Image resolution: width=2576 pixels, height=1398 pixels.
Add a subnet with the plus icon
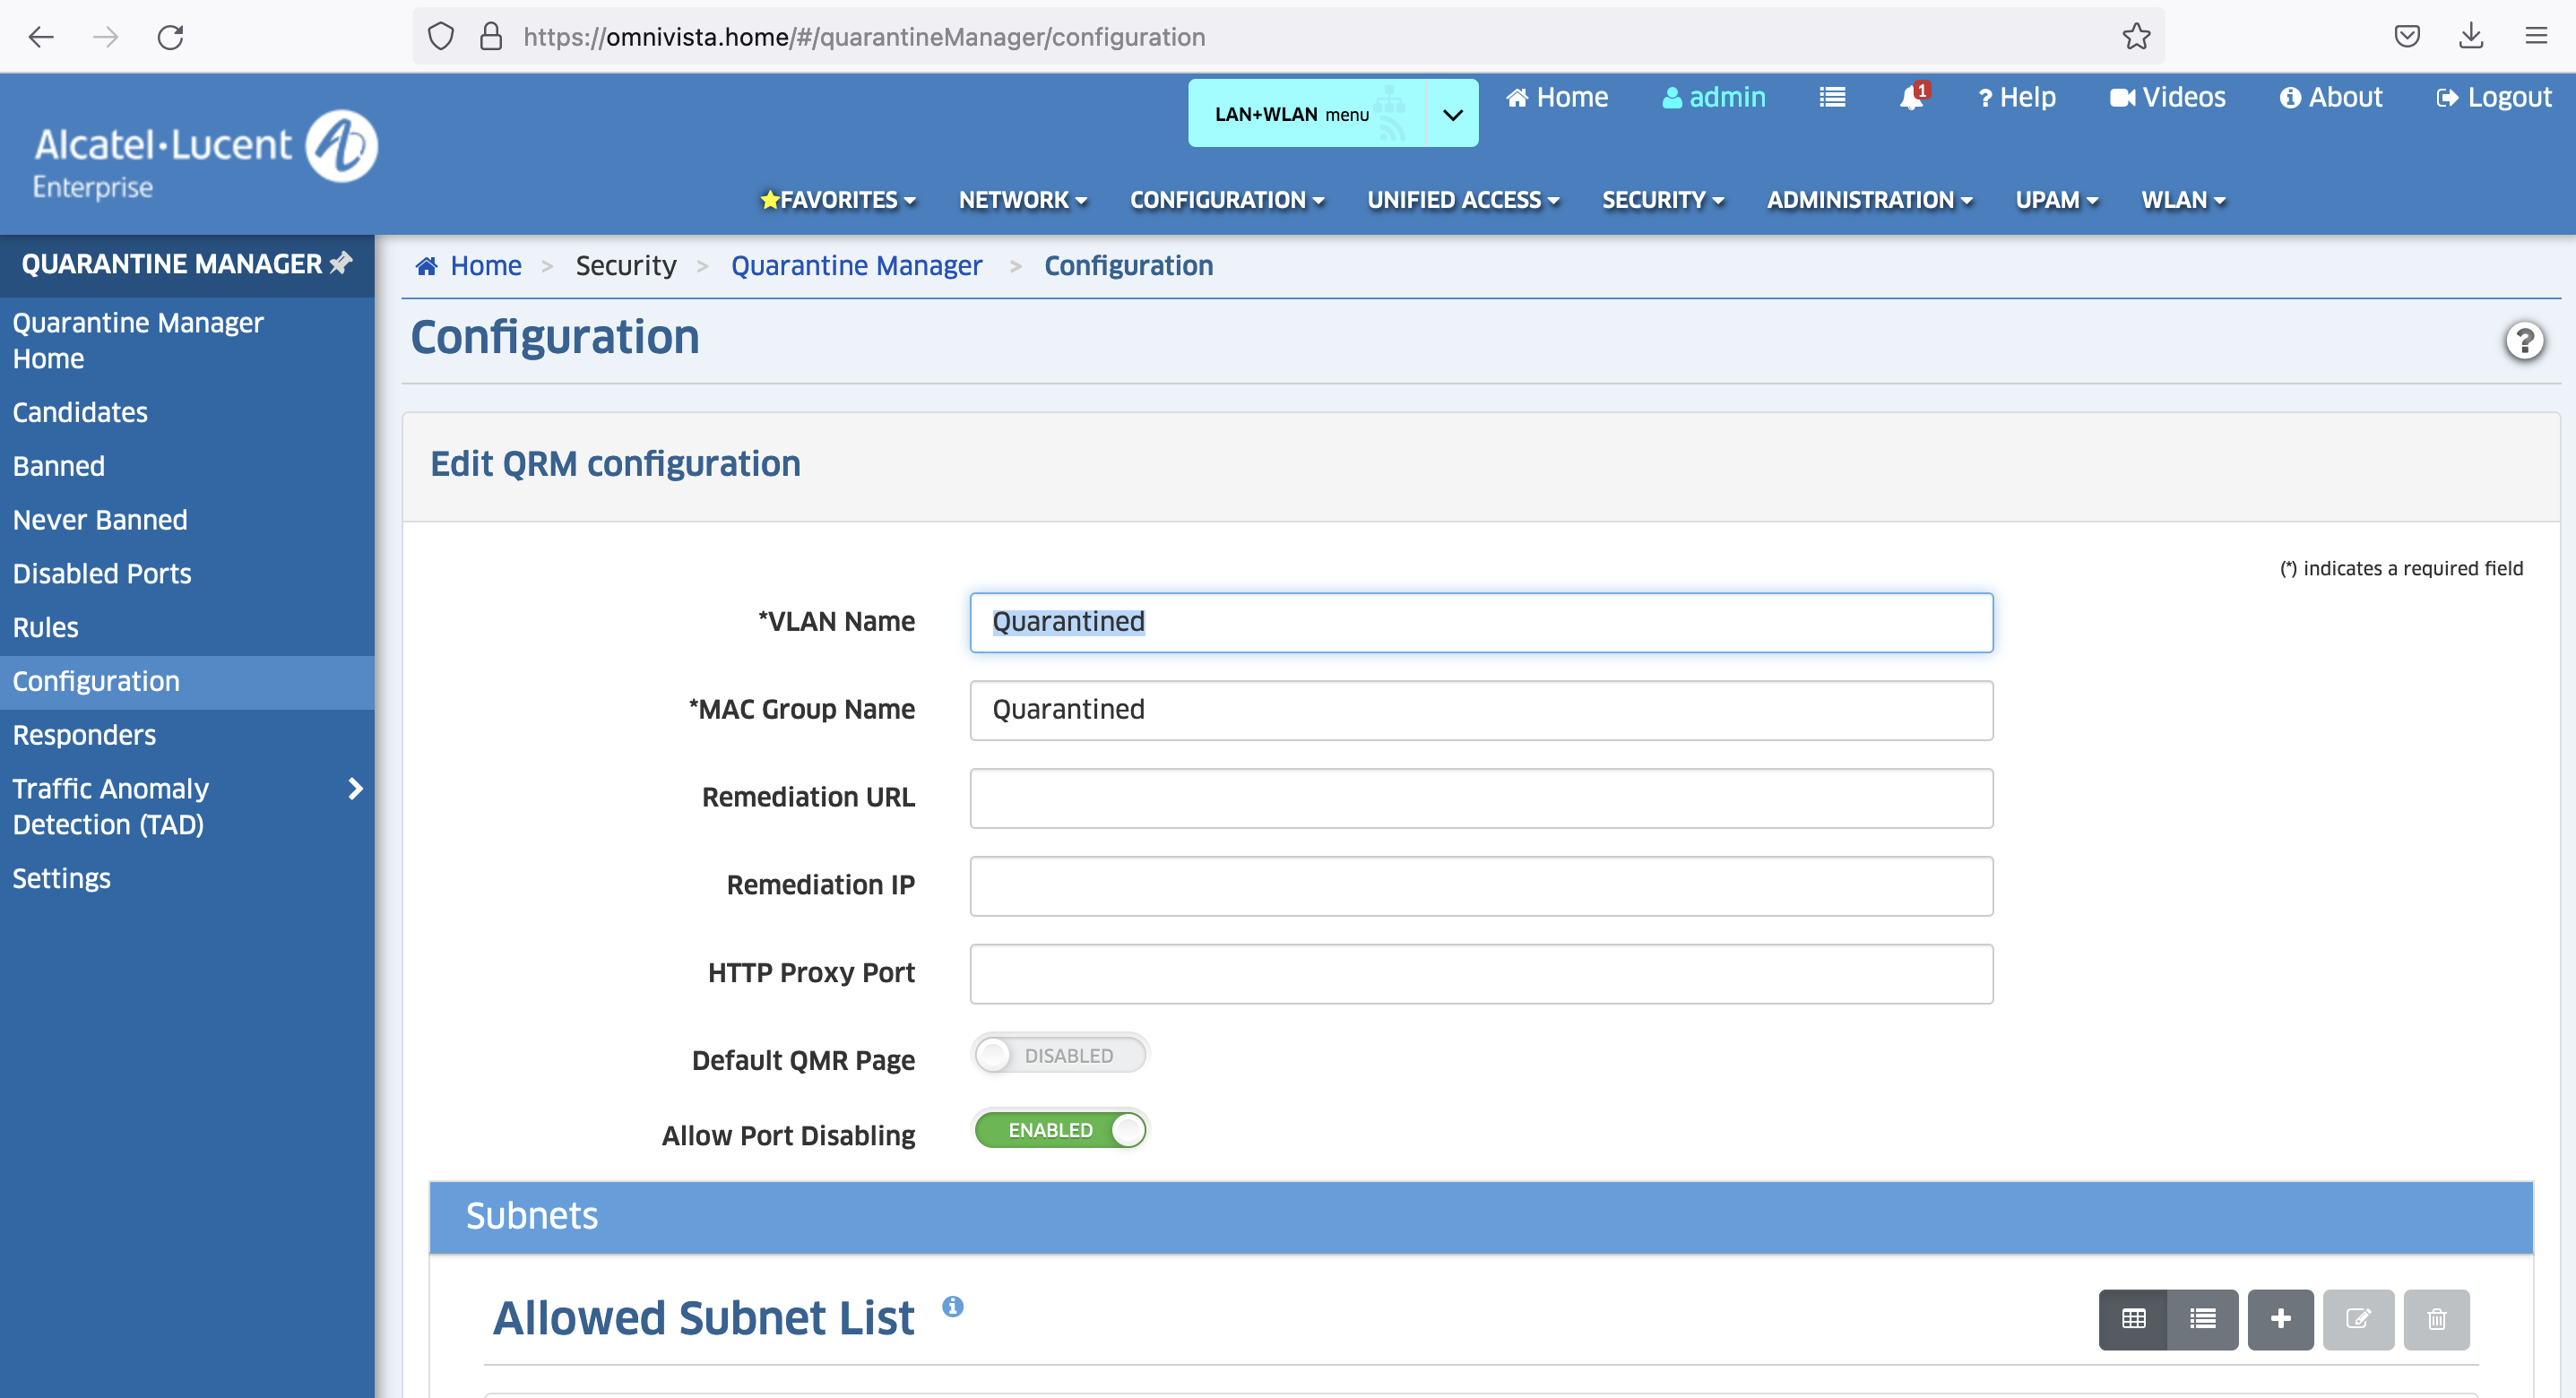pos(2280,1319)
